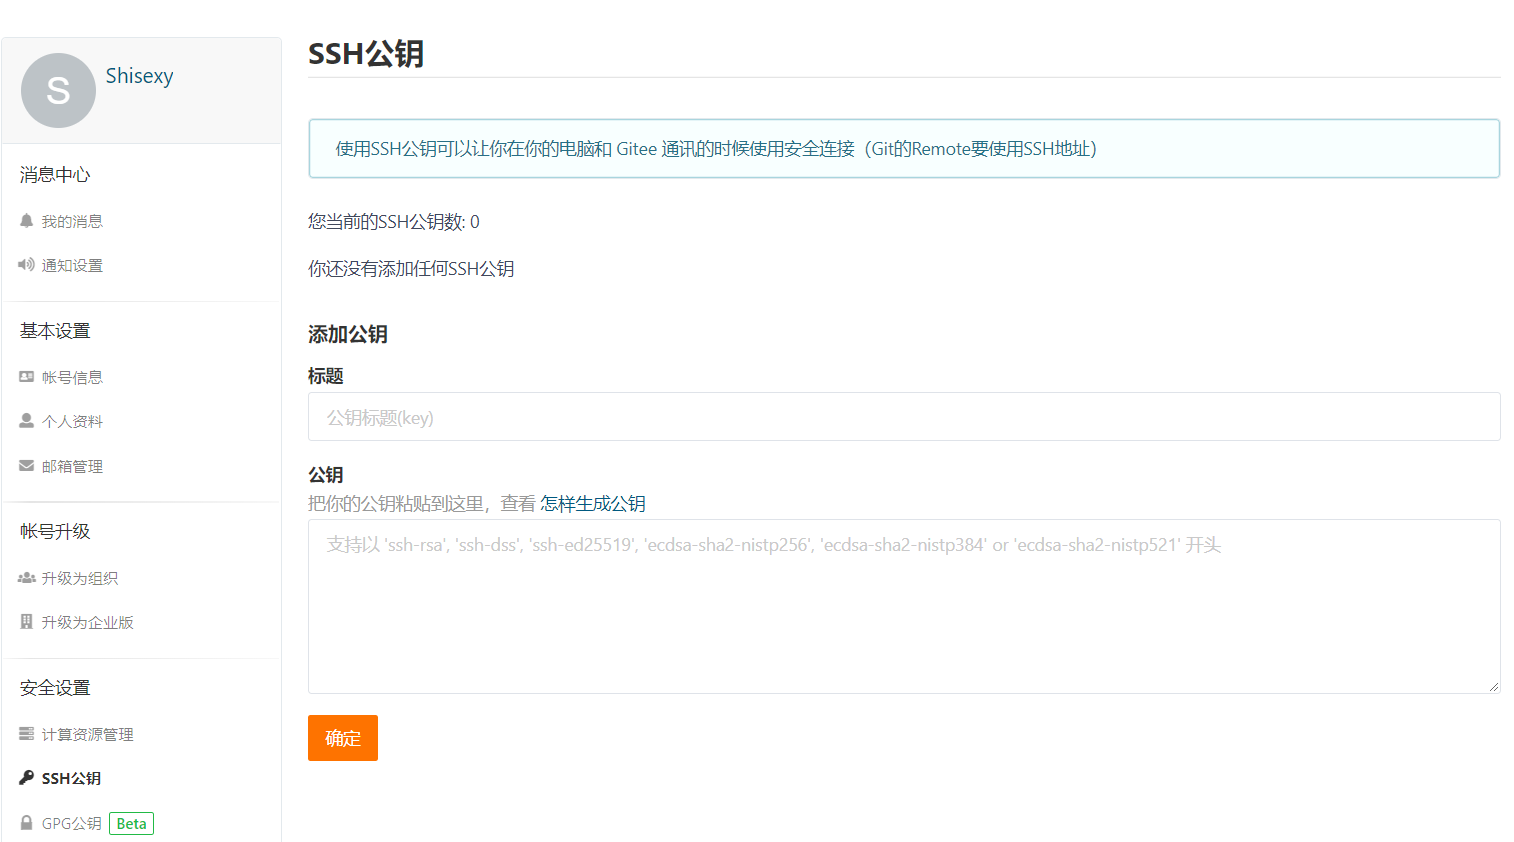Image resolution: width=1514 pixels, height=842 pixels.
Task: Click text 您当前的SSH公钥数: 0
Action: (x=394, y=222)
